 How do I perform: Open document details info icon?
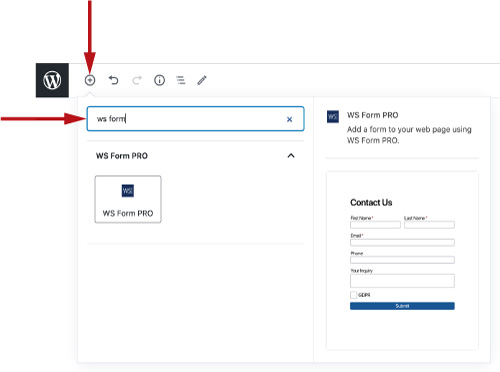coord(159,80)
